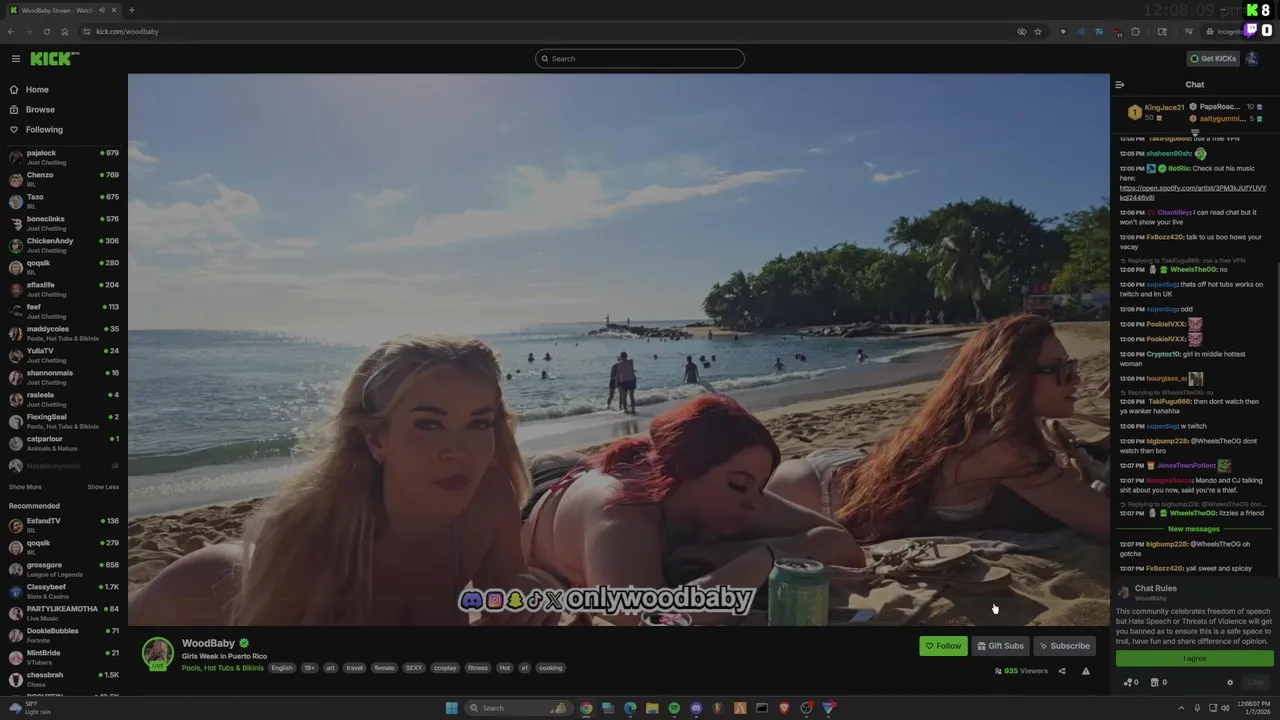Go back in browser history
1280x720 pixels.
click(11, 32)
